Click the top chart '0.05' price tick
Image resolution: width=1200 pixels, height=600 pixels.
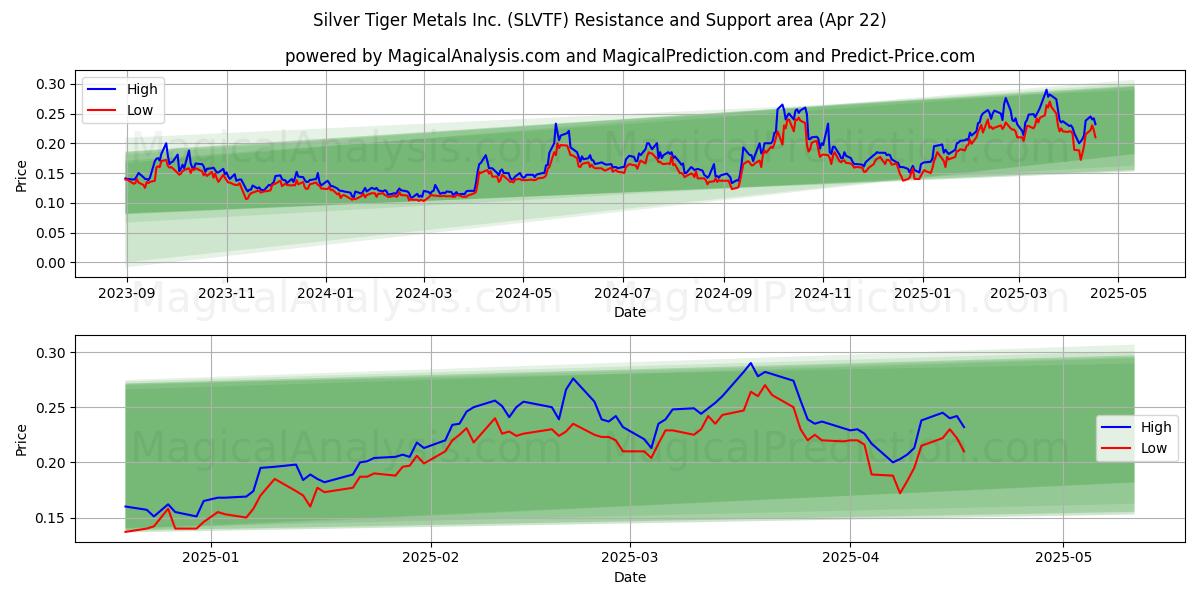pyautogui.click(x=52, y=233)
